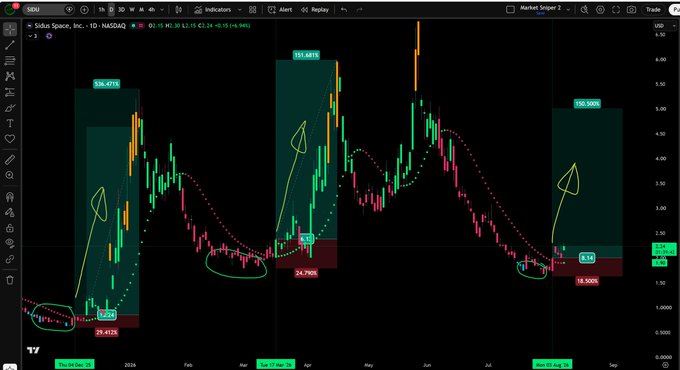Open the quick search icon
The height and width of the screenshot is (370, 680).
pyautogui.click(x=585, y=9)
